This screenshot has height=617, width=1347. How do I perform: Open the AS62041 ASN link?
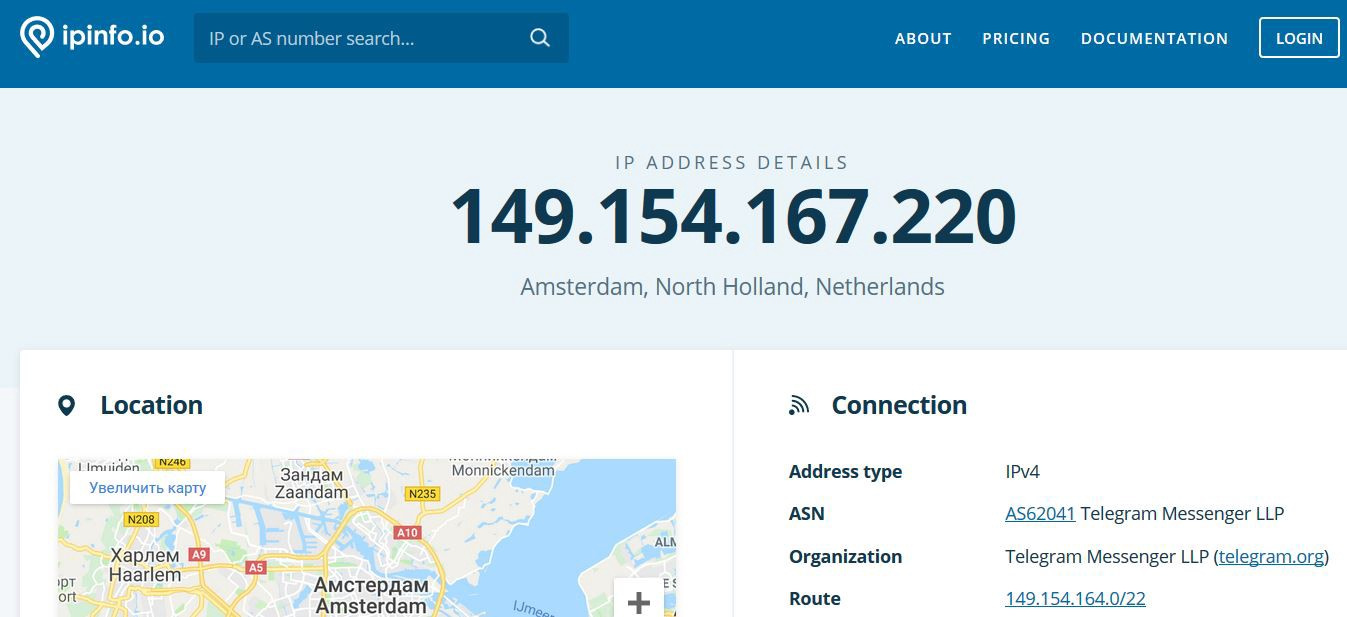tap(1040, 514)
